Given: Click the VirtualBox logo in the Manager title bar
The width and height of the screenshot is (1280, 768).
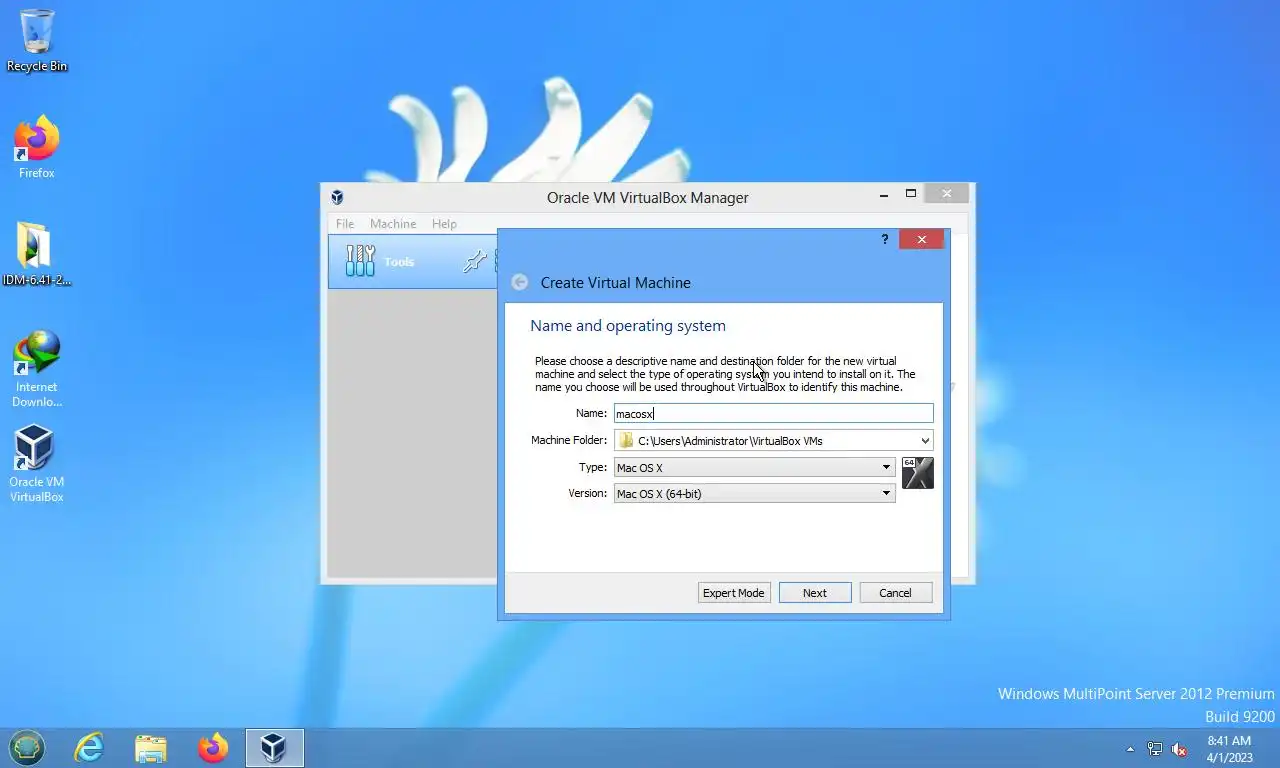Looking at the screenshot, I should [338, 197].
